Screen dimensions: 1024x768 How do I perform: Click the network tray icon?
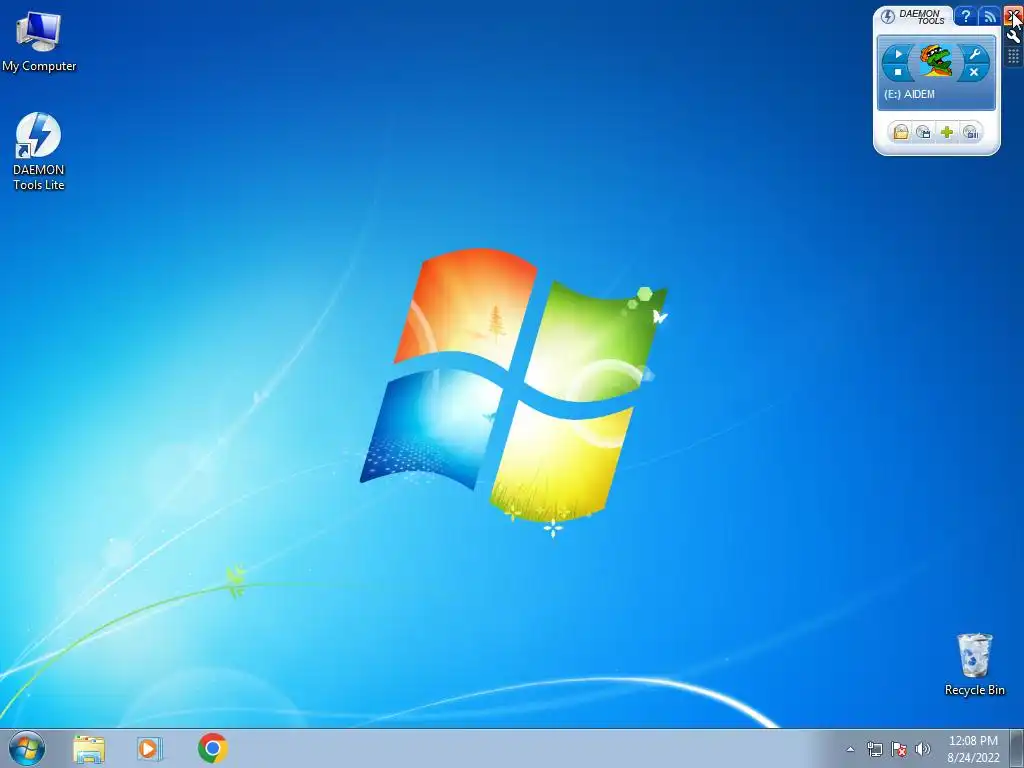point(874,749)
